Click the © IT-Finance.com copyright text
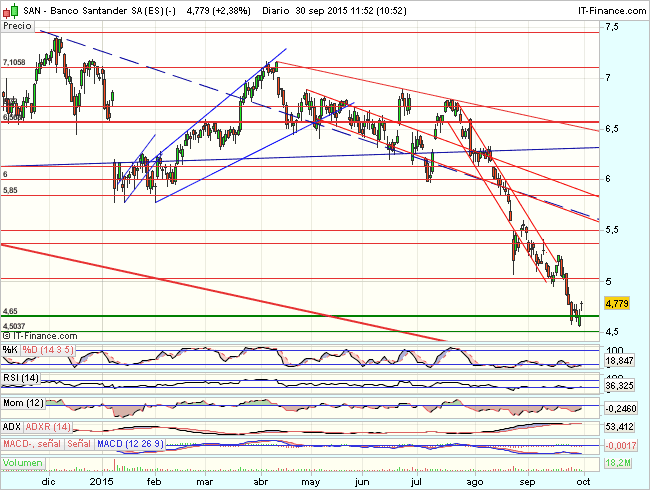This screenshot has width=650, height=490. pyautogui.click(x=40, y=336)
